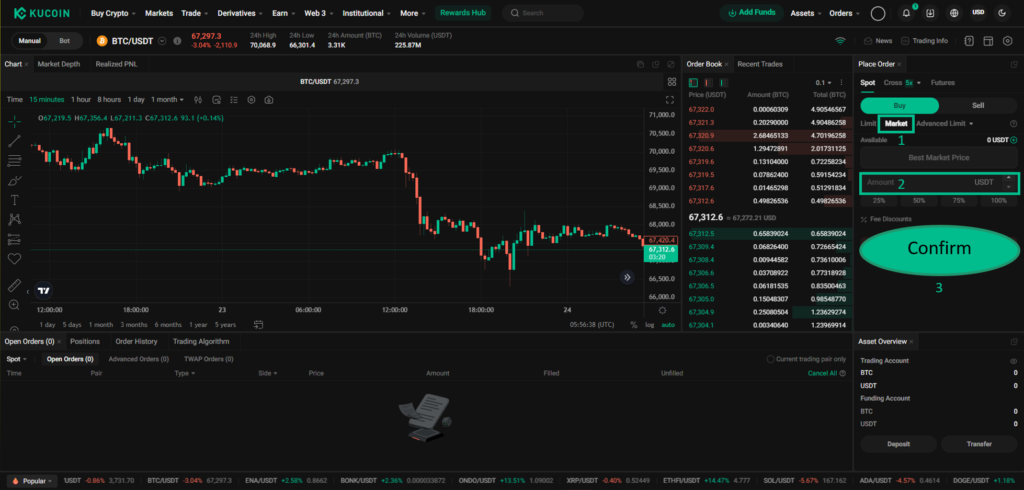This screenshot has height=490, width=1024.
Task: Select the trend line drawing tool
Action: (x=14, y=140)
